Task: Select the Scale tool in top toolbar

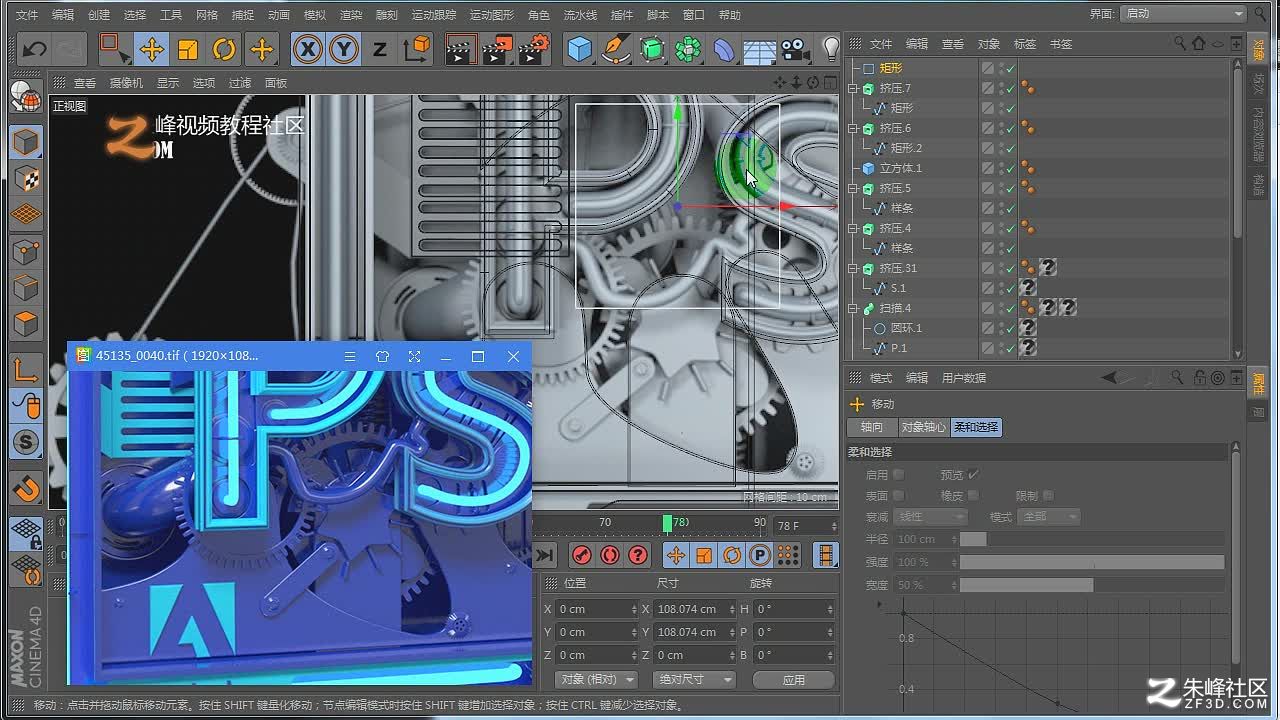Action: pyautogui.click(x=188, y=49)
